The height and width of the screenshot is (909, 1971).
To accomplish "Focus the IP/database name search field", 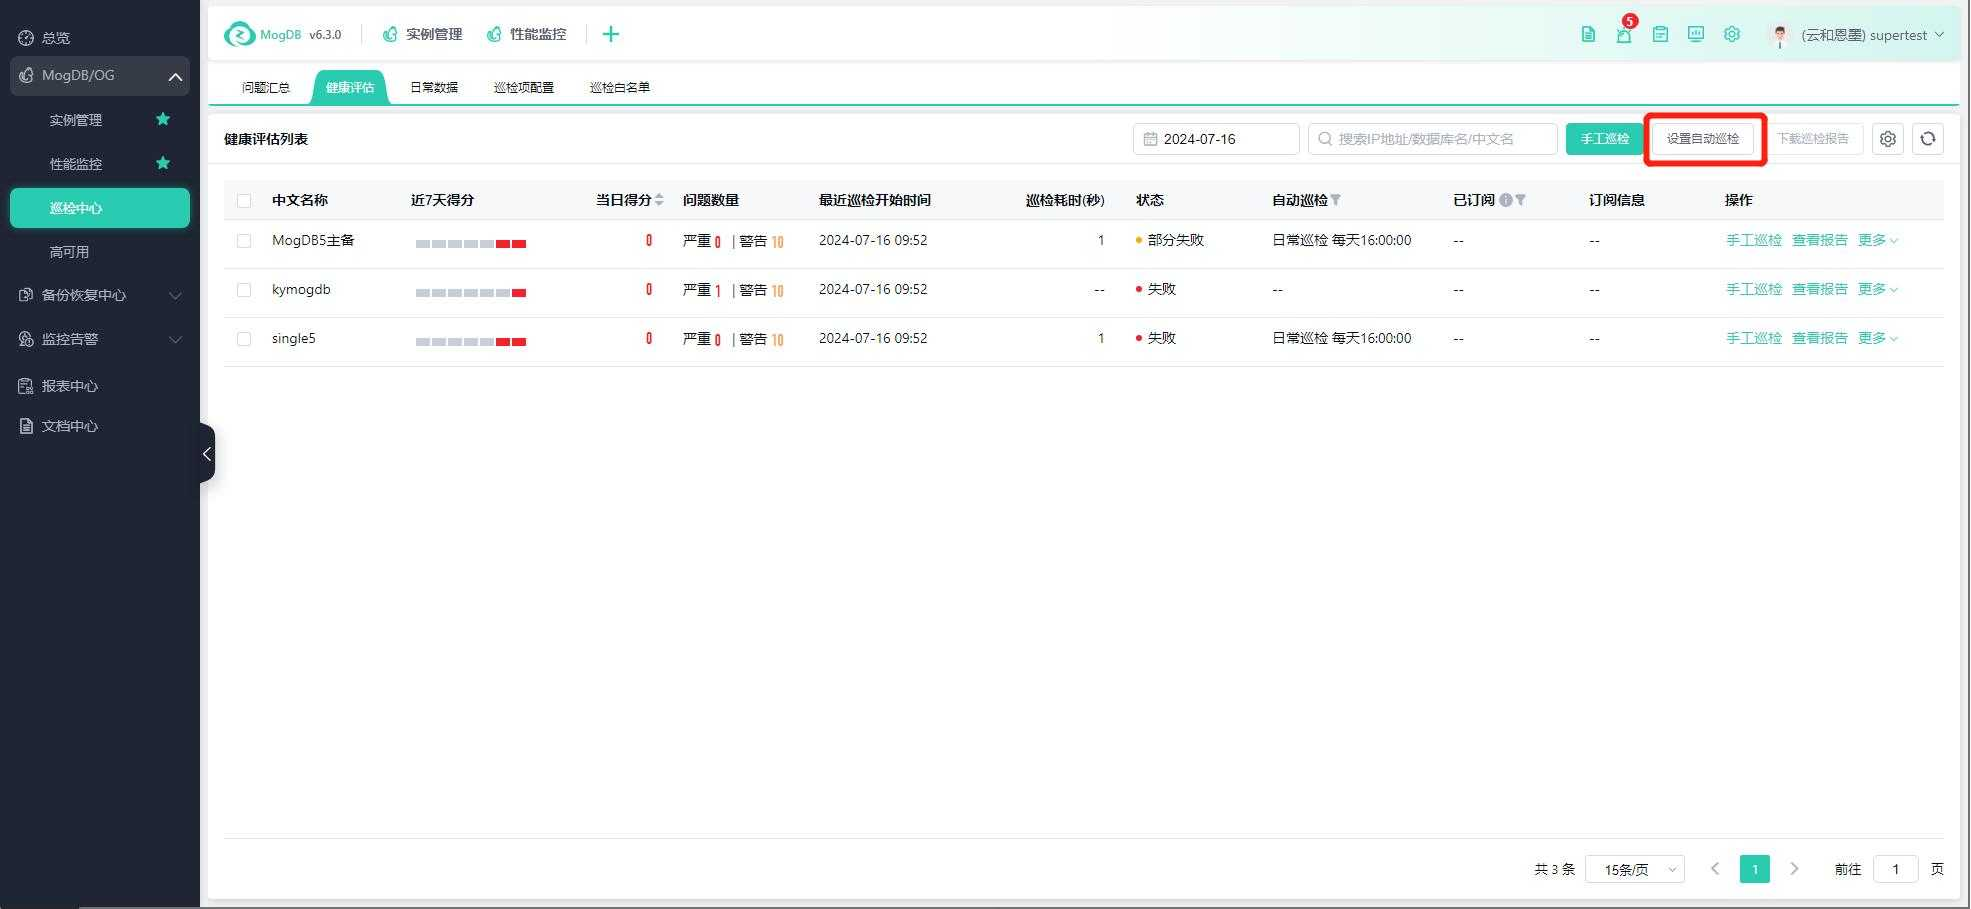I will [1433, 139].
